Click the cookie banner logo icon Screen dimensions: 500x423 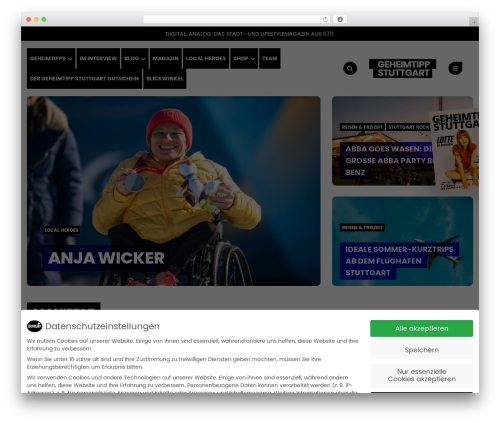34,326
